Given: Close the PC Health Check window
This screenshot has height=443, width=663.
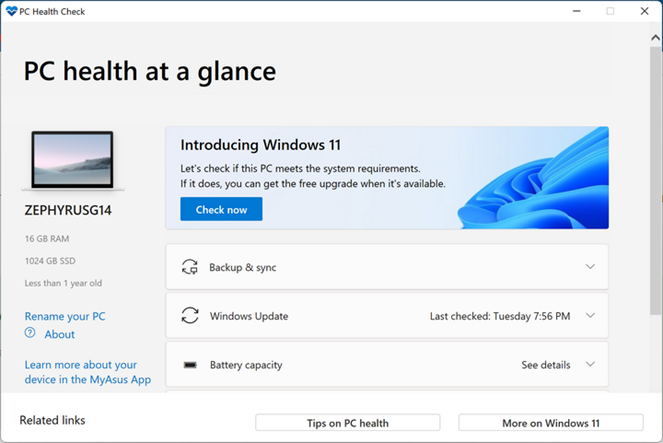Looking at the screenshot, I should click(x=644, y=11).
